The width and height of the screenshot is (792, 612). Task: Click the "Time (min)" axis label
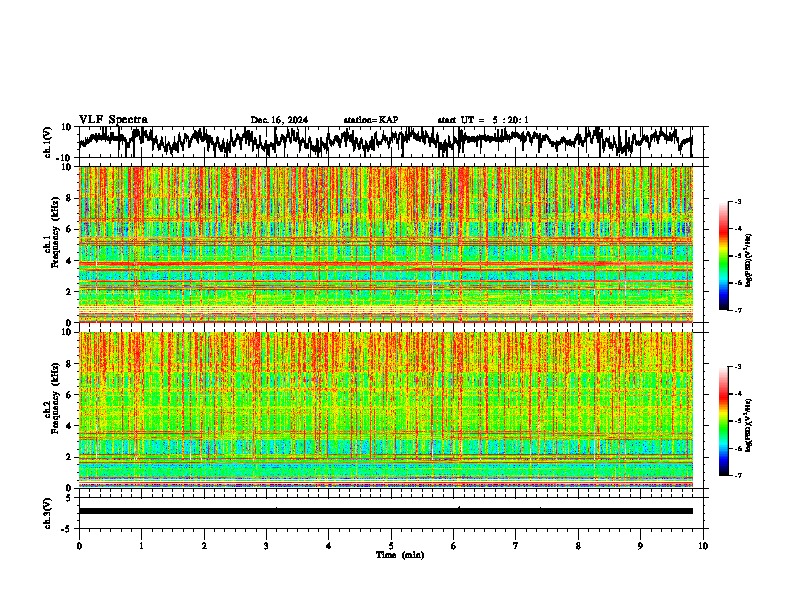coord(400,555)
